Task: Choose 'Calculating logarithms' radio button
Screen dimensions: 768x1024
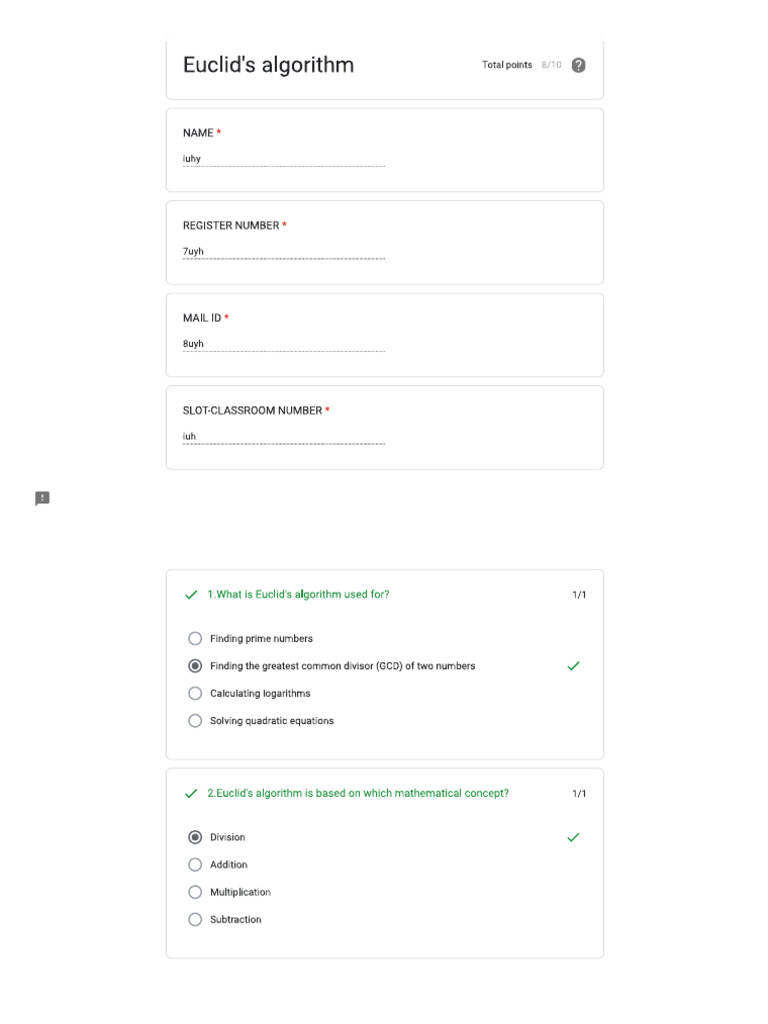Action: (195, 693)
